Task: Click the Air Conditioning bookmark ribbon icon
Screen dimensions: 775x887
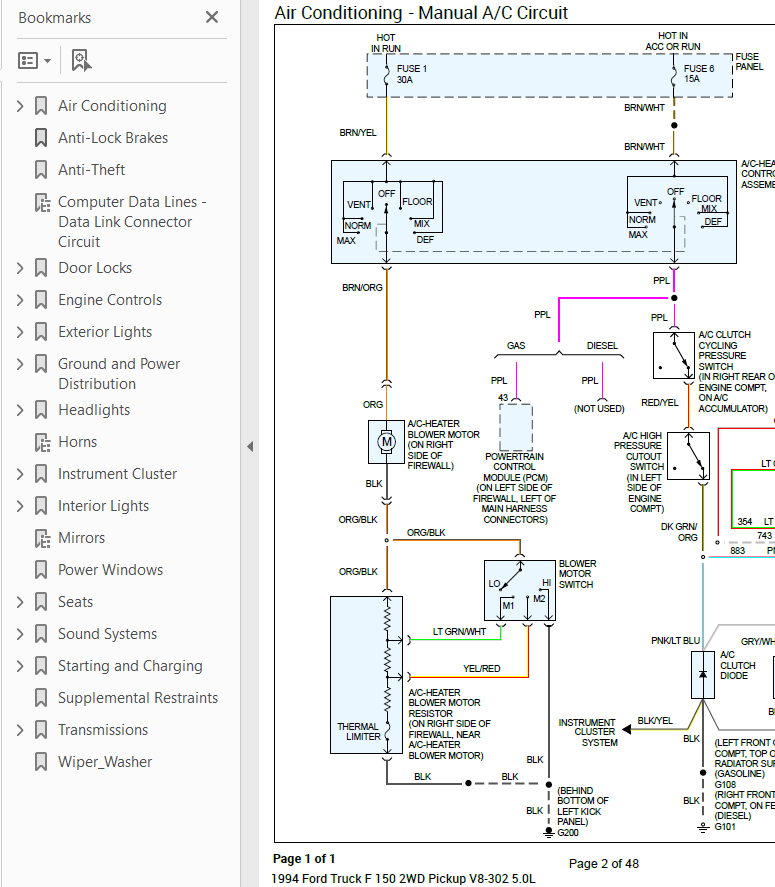Action: click(x=41, y=106)
